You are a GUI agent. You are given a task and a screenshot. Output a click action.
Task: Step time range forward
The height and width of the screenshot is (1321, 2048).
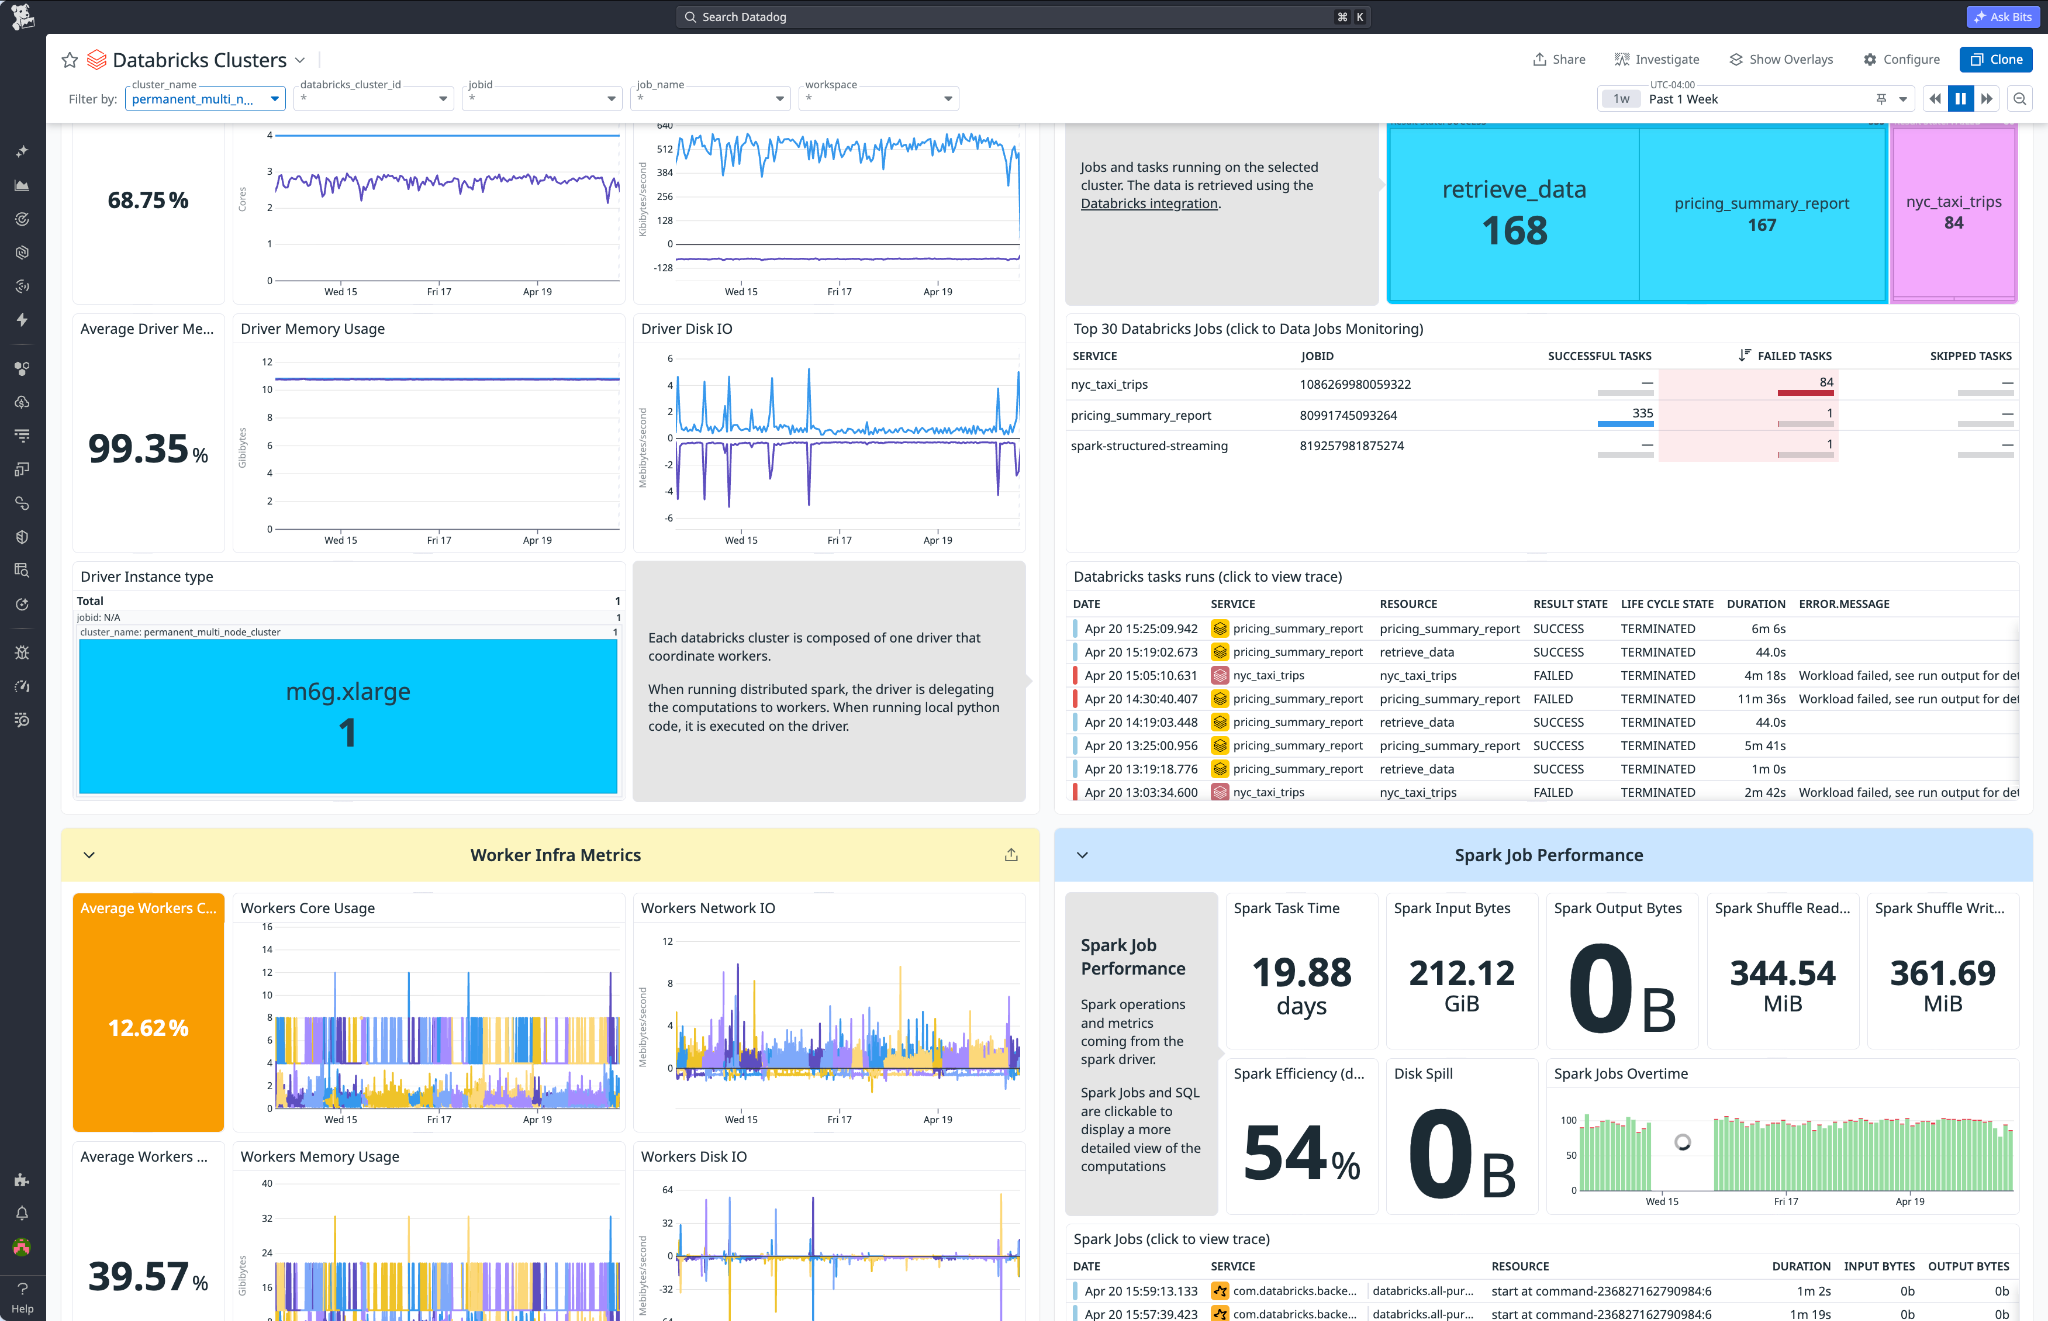(1986, 99)
